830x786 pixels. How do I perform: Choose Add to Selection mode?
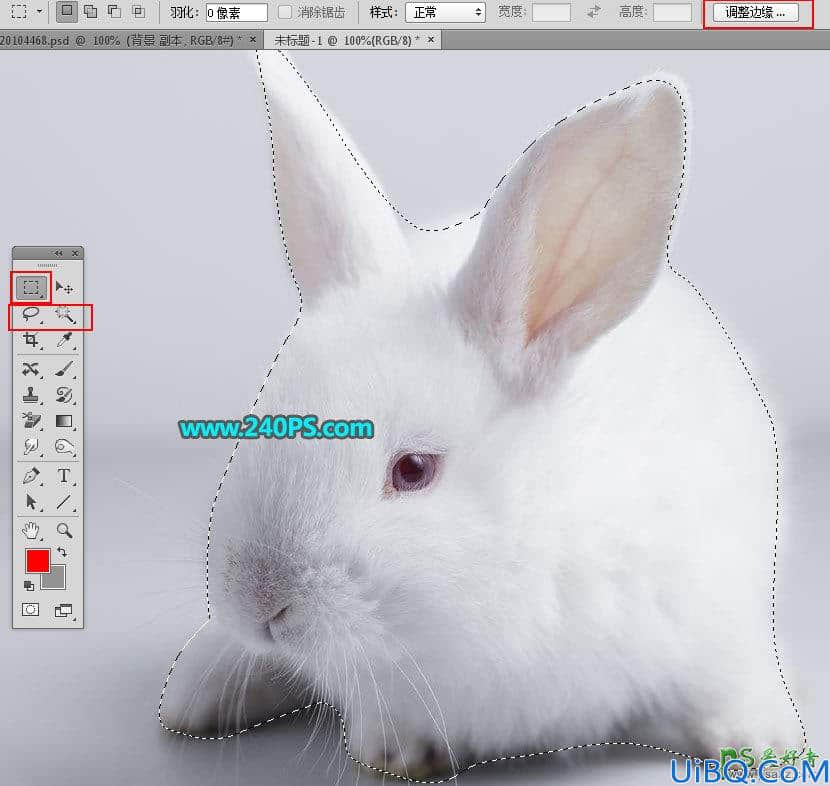pos(91,11)
